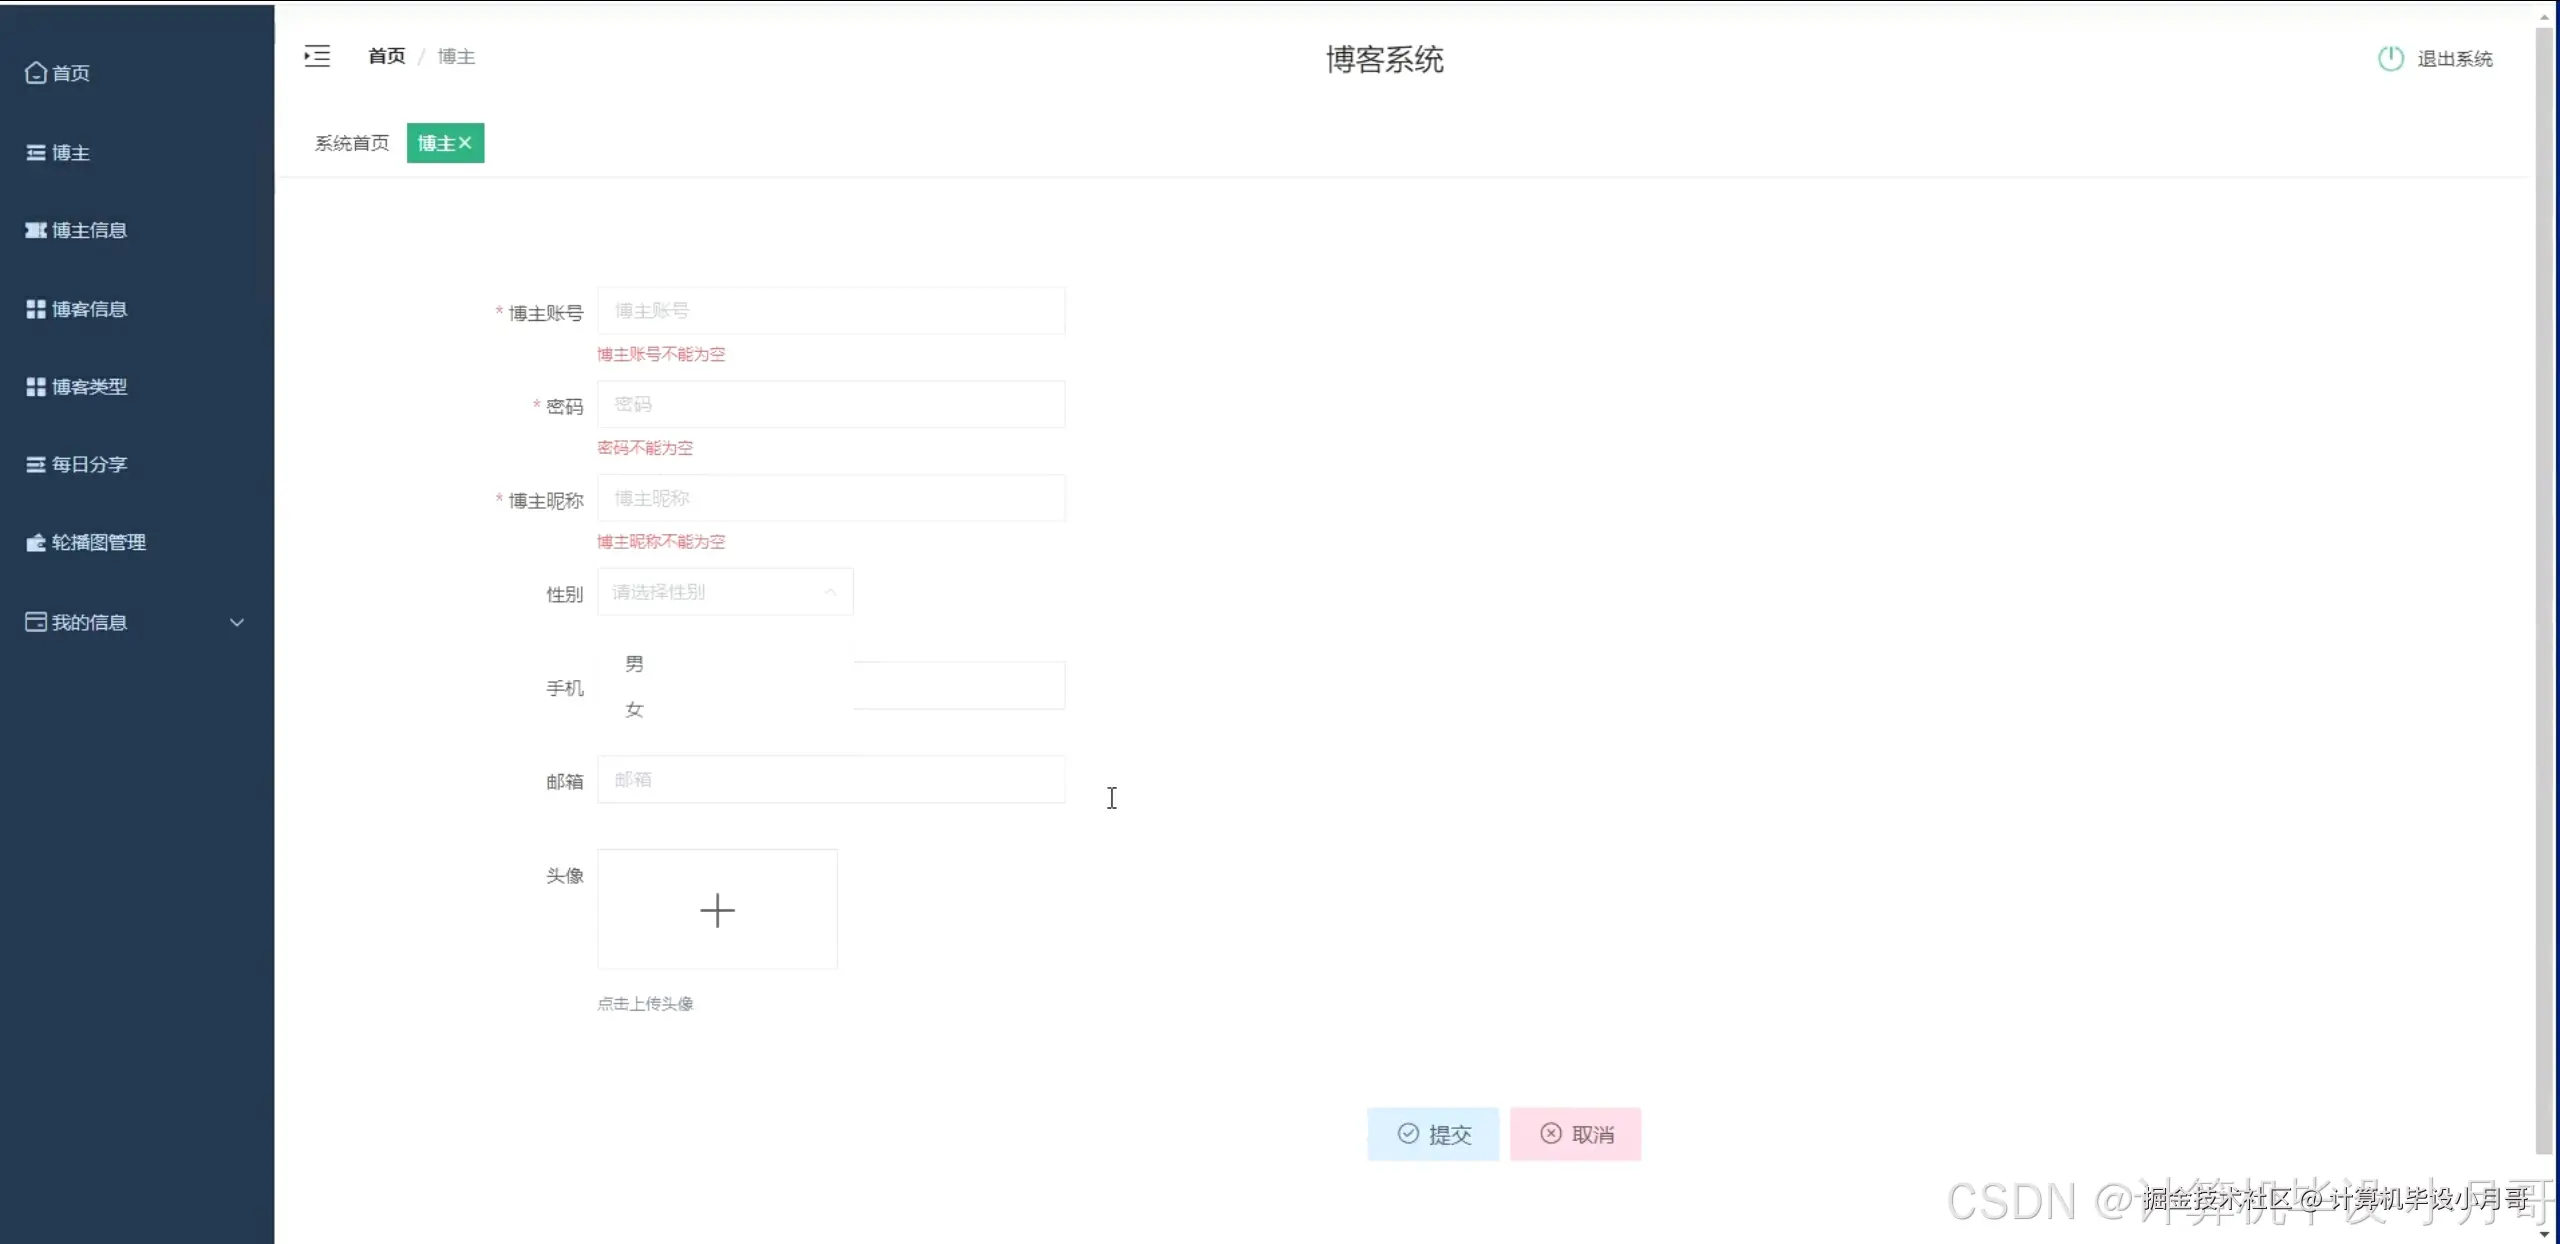Open 博主信息 sidebar icon item
Viewport: 2560px width, 1244px height.
[x=36, y=230]
